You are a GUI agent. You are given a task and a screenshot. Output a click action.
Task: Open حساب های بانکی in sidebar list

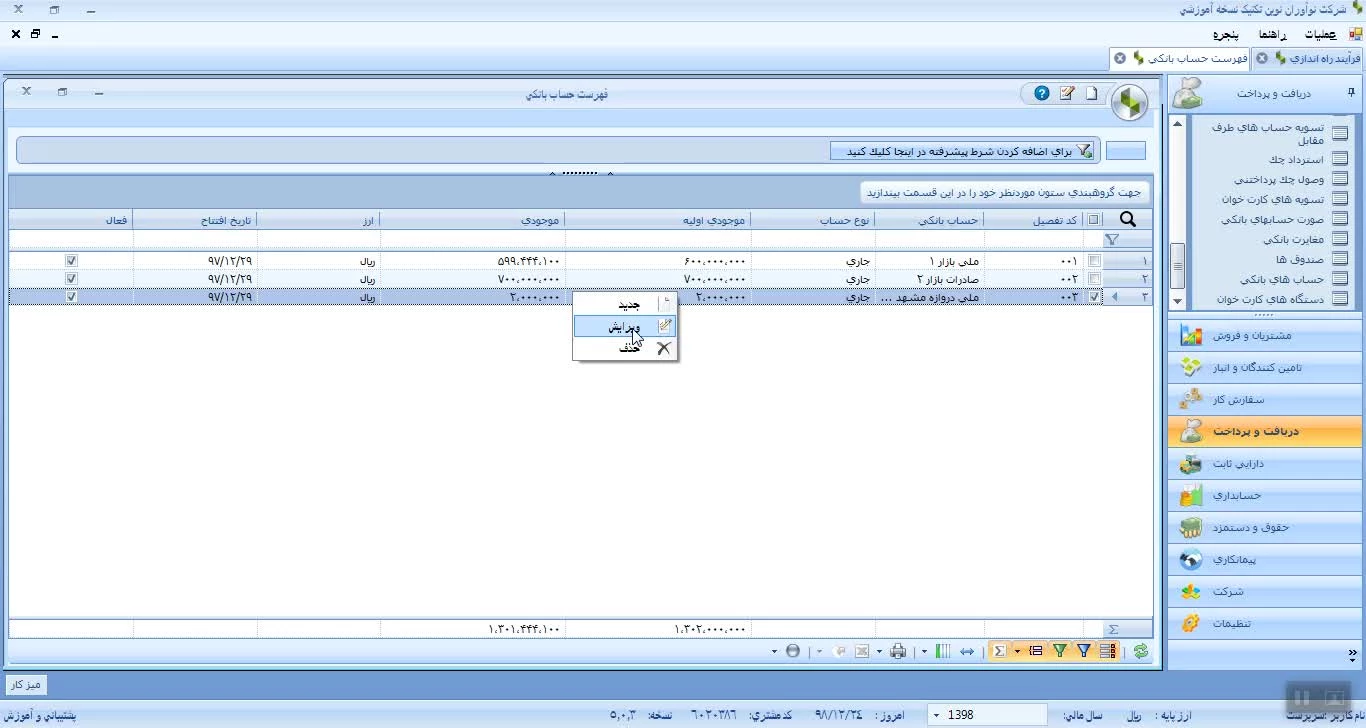1296,279
